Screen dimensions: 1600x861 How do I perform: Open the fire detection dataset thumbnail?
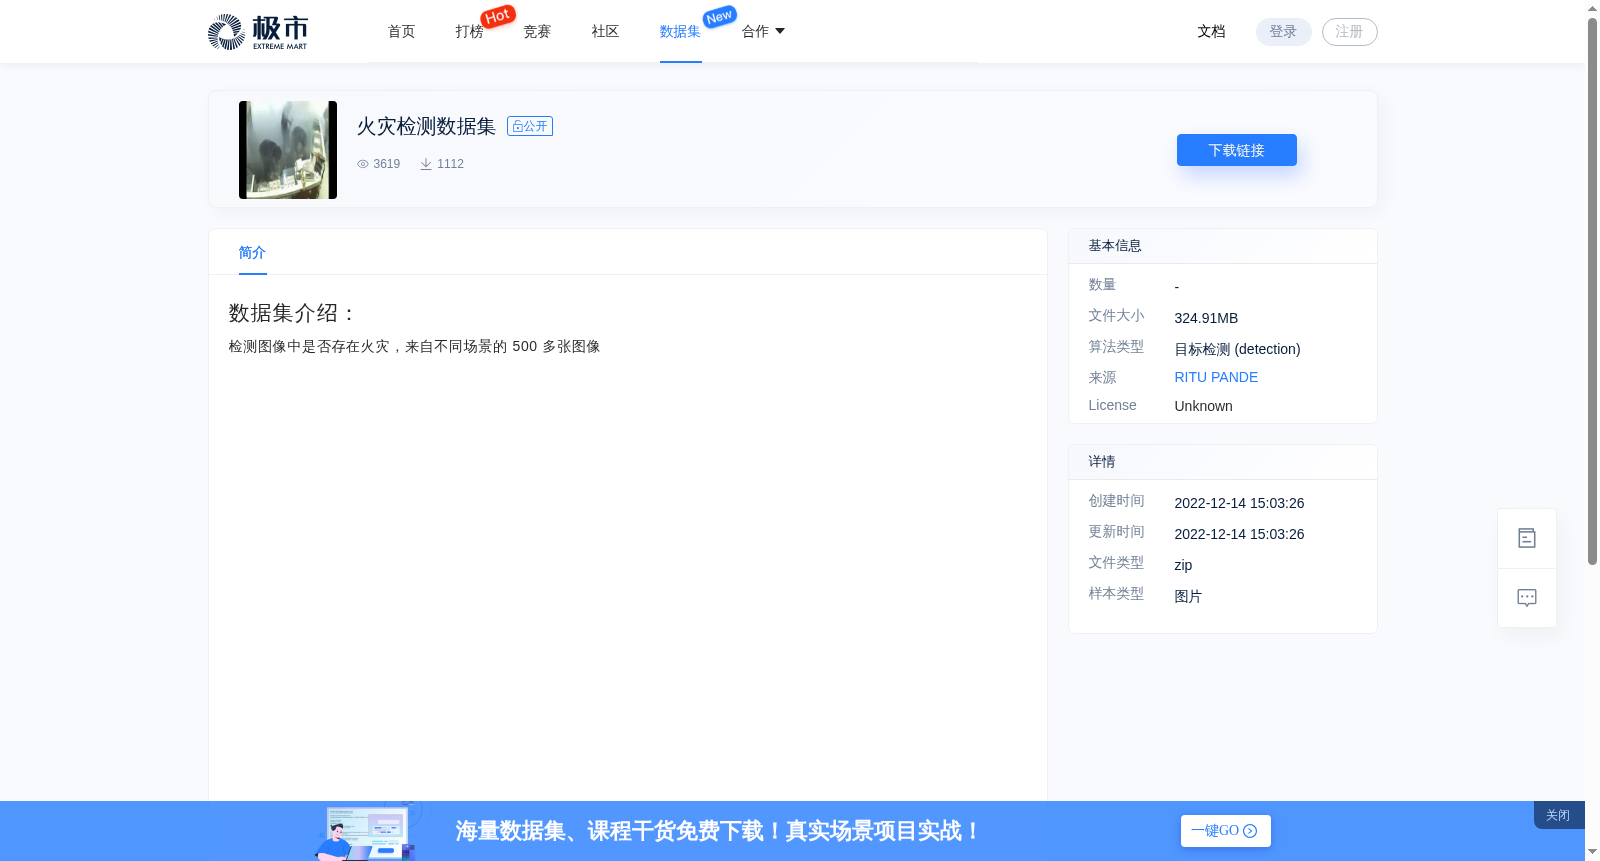(288, 150)
